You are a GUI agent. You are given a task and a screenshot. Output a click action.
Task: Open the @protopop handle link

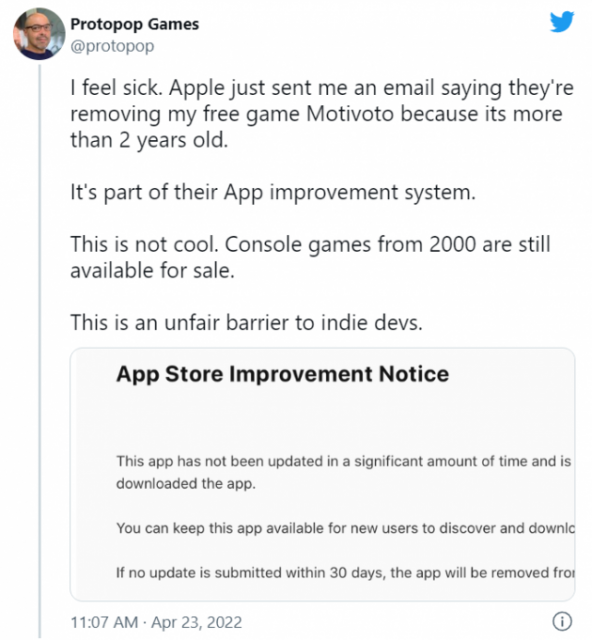point(112,46)
